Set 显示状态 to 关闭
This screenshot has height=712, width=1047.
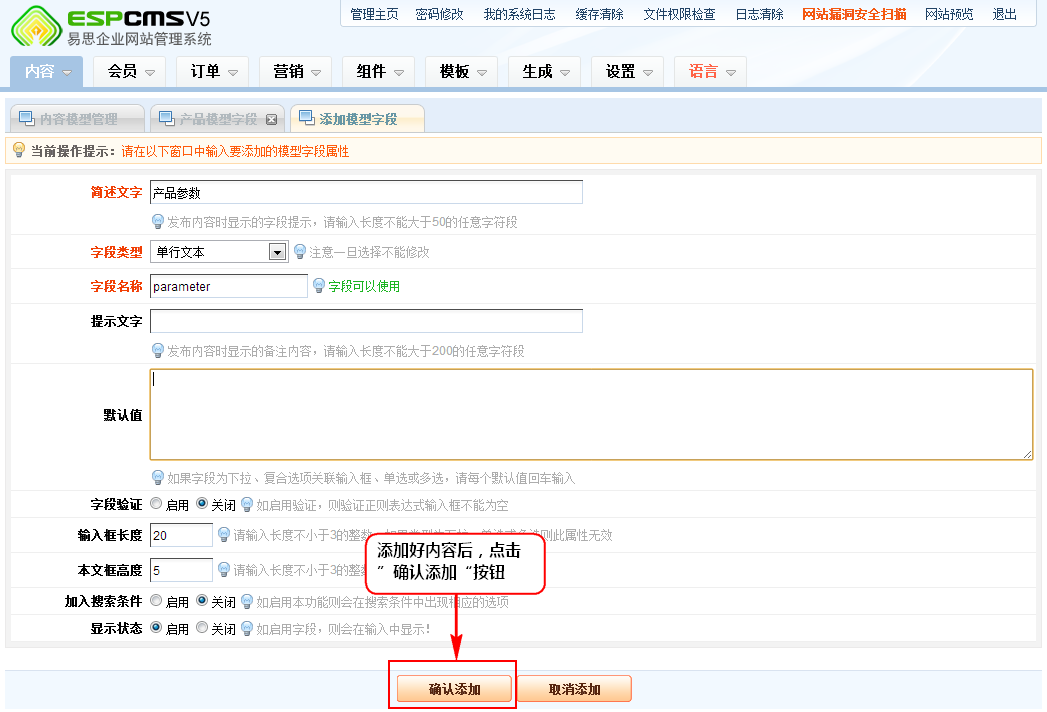coord(202,628)
